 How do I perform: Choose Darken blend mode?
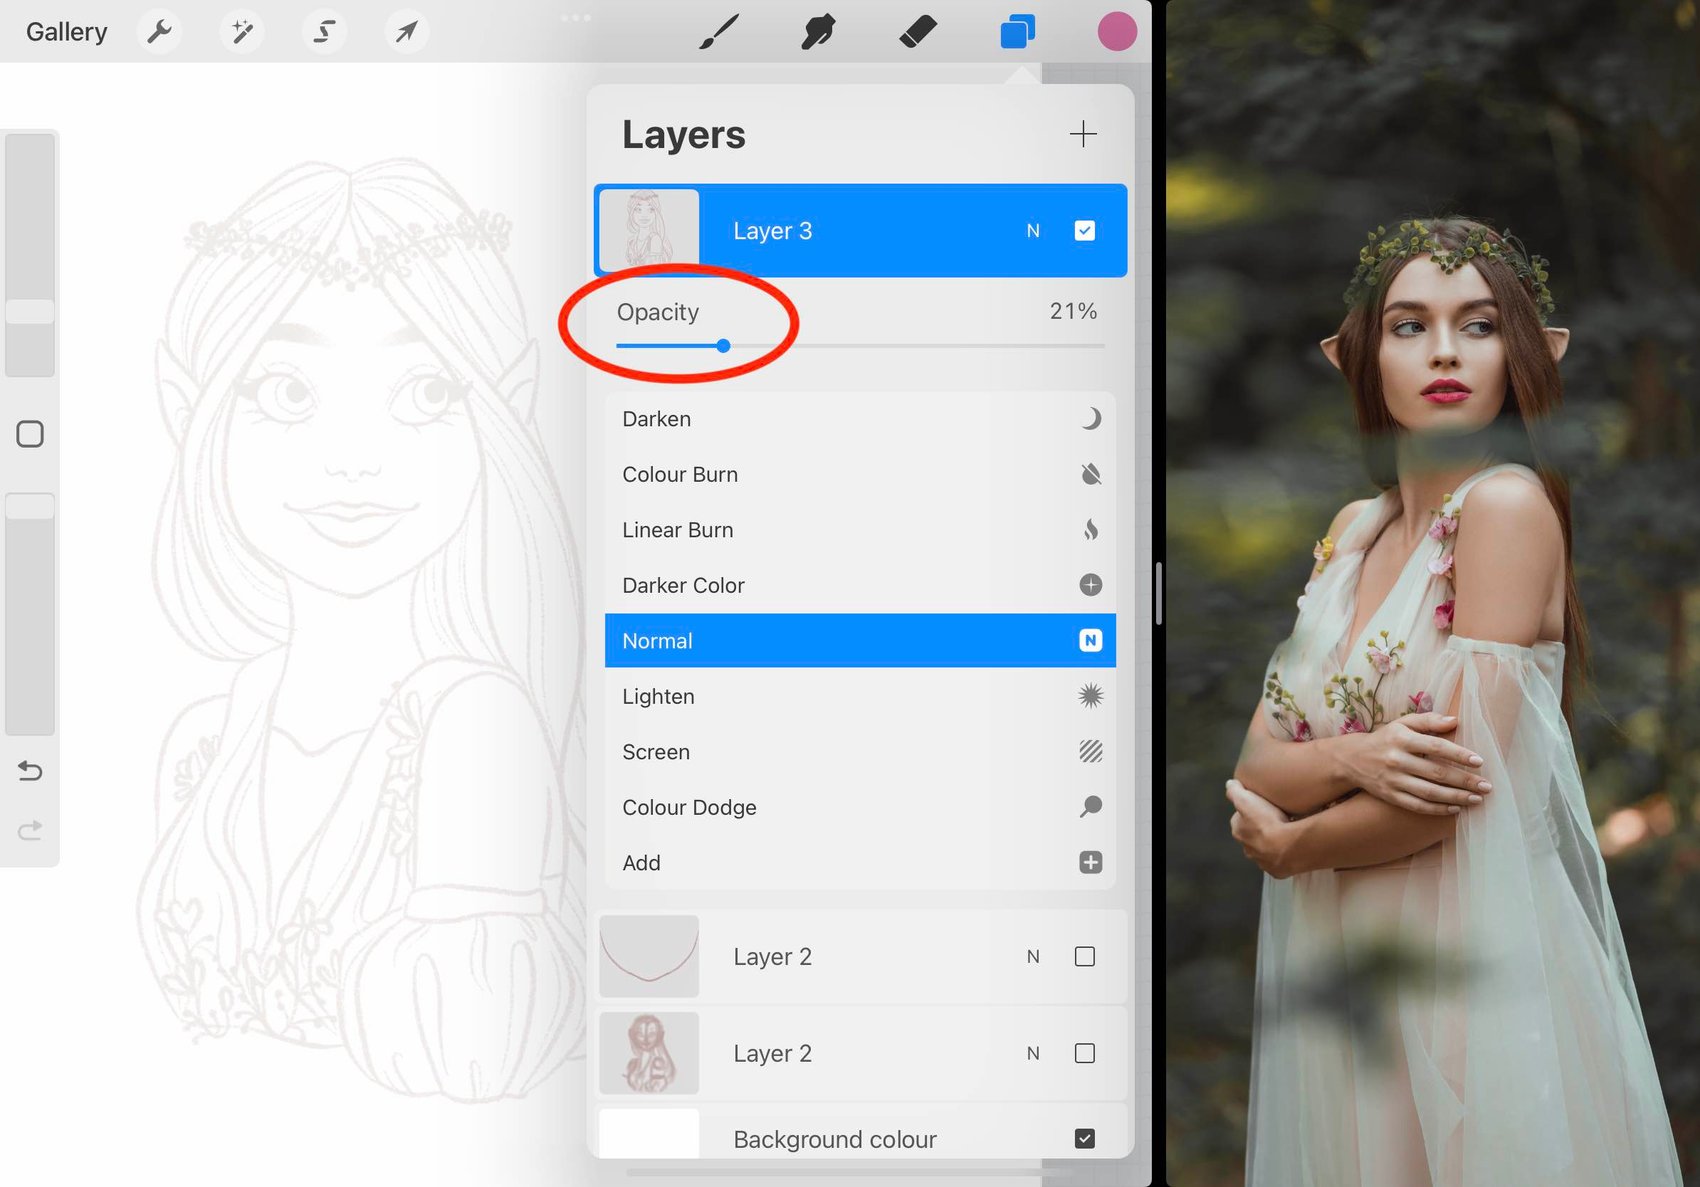860,419
